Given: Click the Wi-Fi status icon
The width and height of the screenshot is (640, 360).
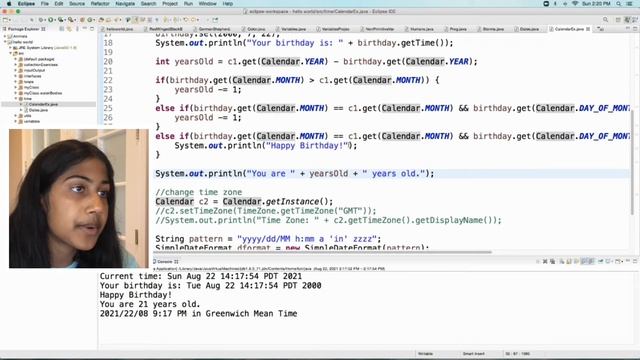Looking at the screenshot, I should (575, 4).
